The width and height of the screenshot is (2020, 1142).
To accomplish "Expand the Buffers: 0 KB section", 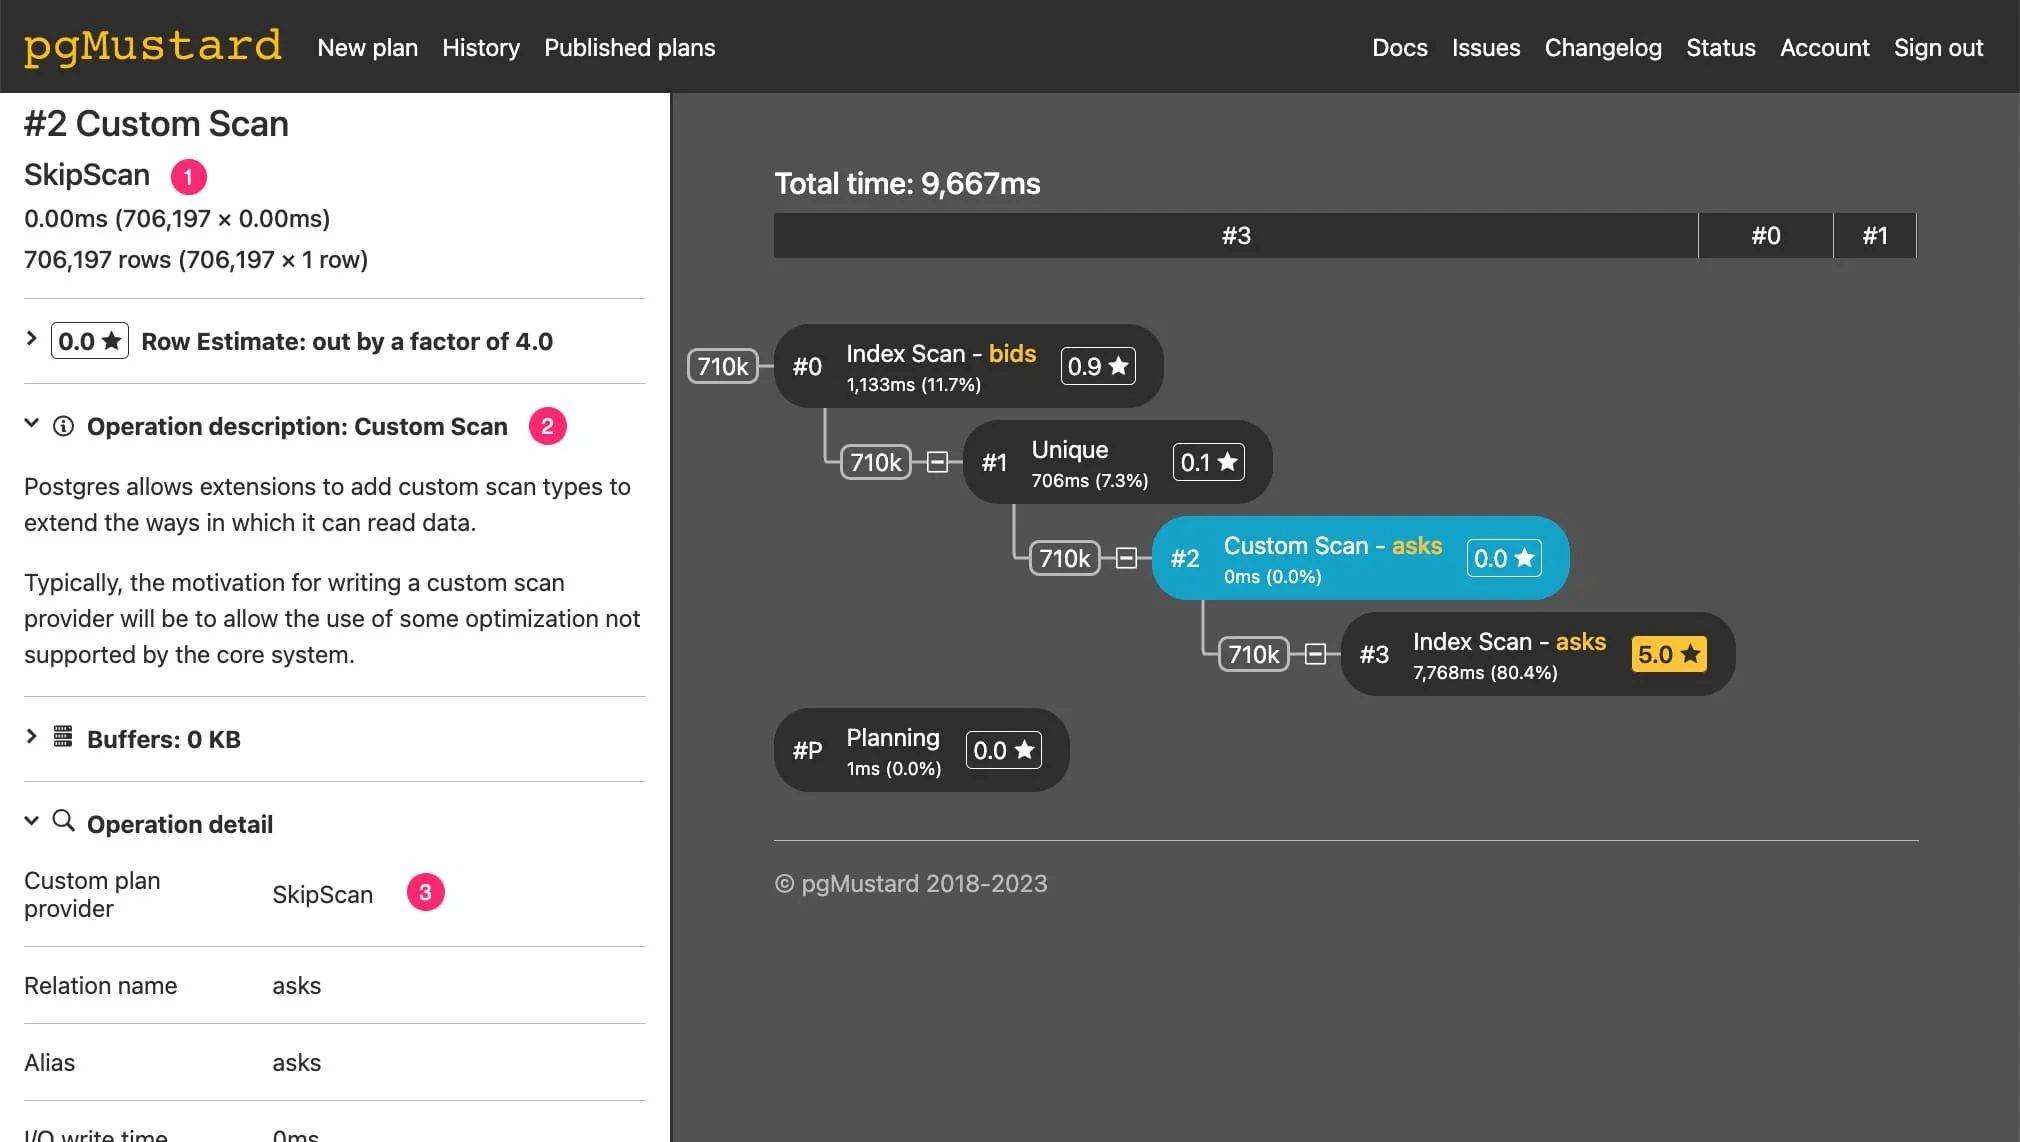I will [x=31, y=737].
